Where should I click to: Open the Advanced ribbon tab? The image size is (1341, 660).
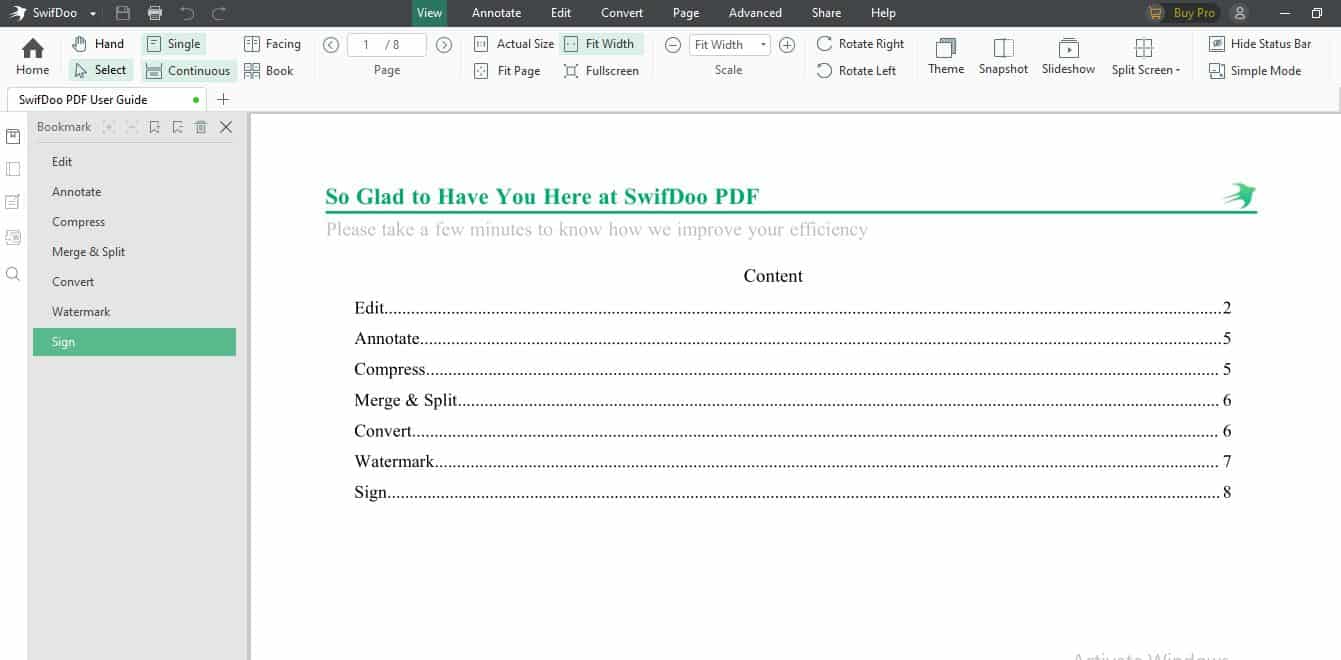point(755,13)
